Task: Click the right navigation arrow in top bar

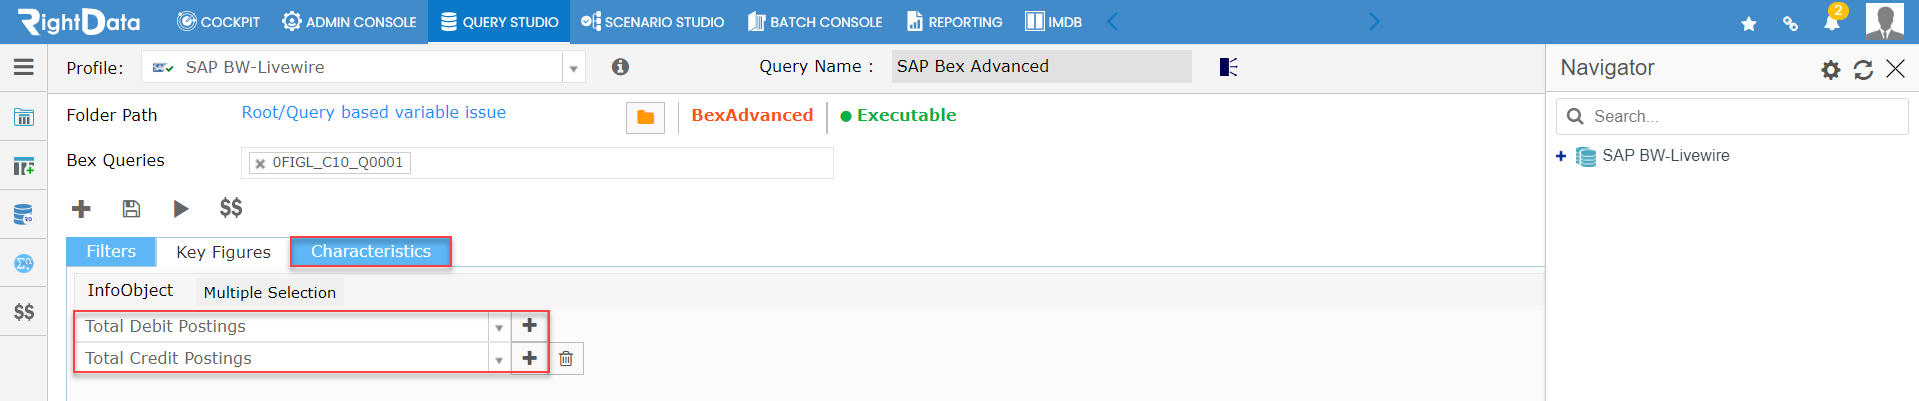Action: (x=1374, y=22)
